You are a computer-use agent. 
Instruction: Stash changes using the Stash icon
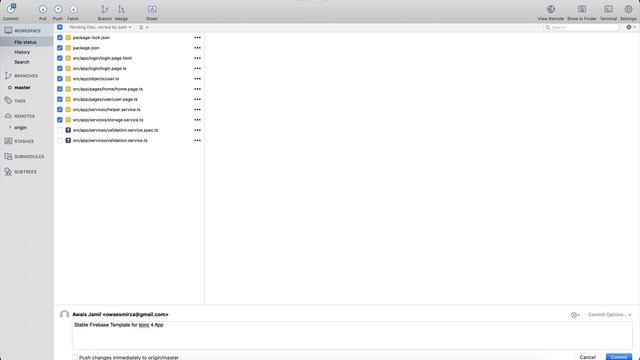point(152,9)
